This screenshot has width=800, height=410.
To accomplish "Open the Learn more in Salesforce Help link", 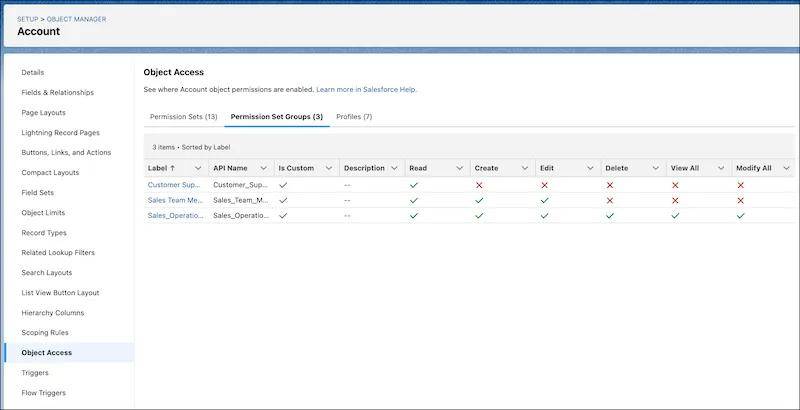I will click(366, 89).
